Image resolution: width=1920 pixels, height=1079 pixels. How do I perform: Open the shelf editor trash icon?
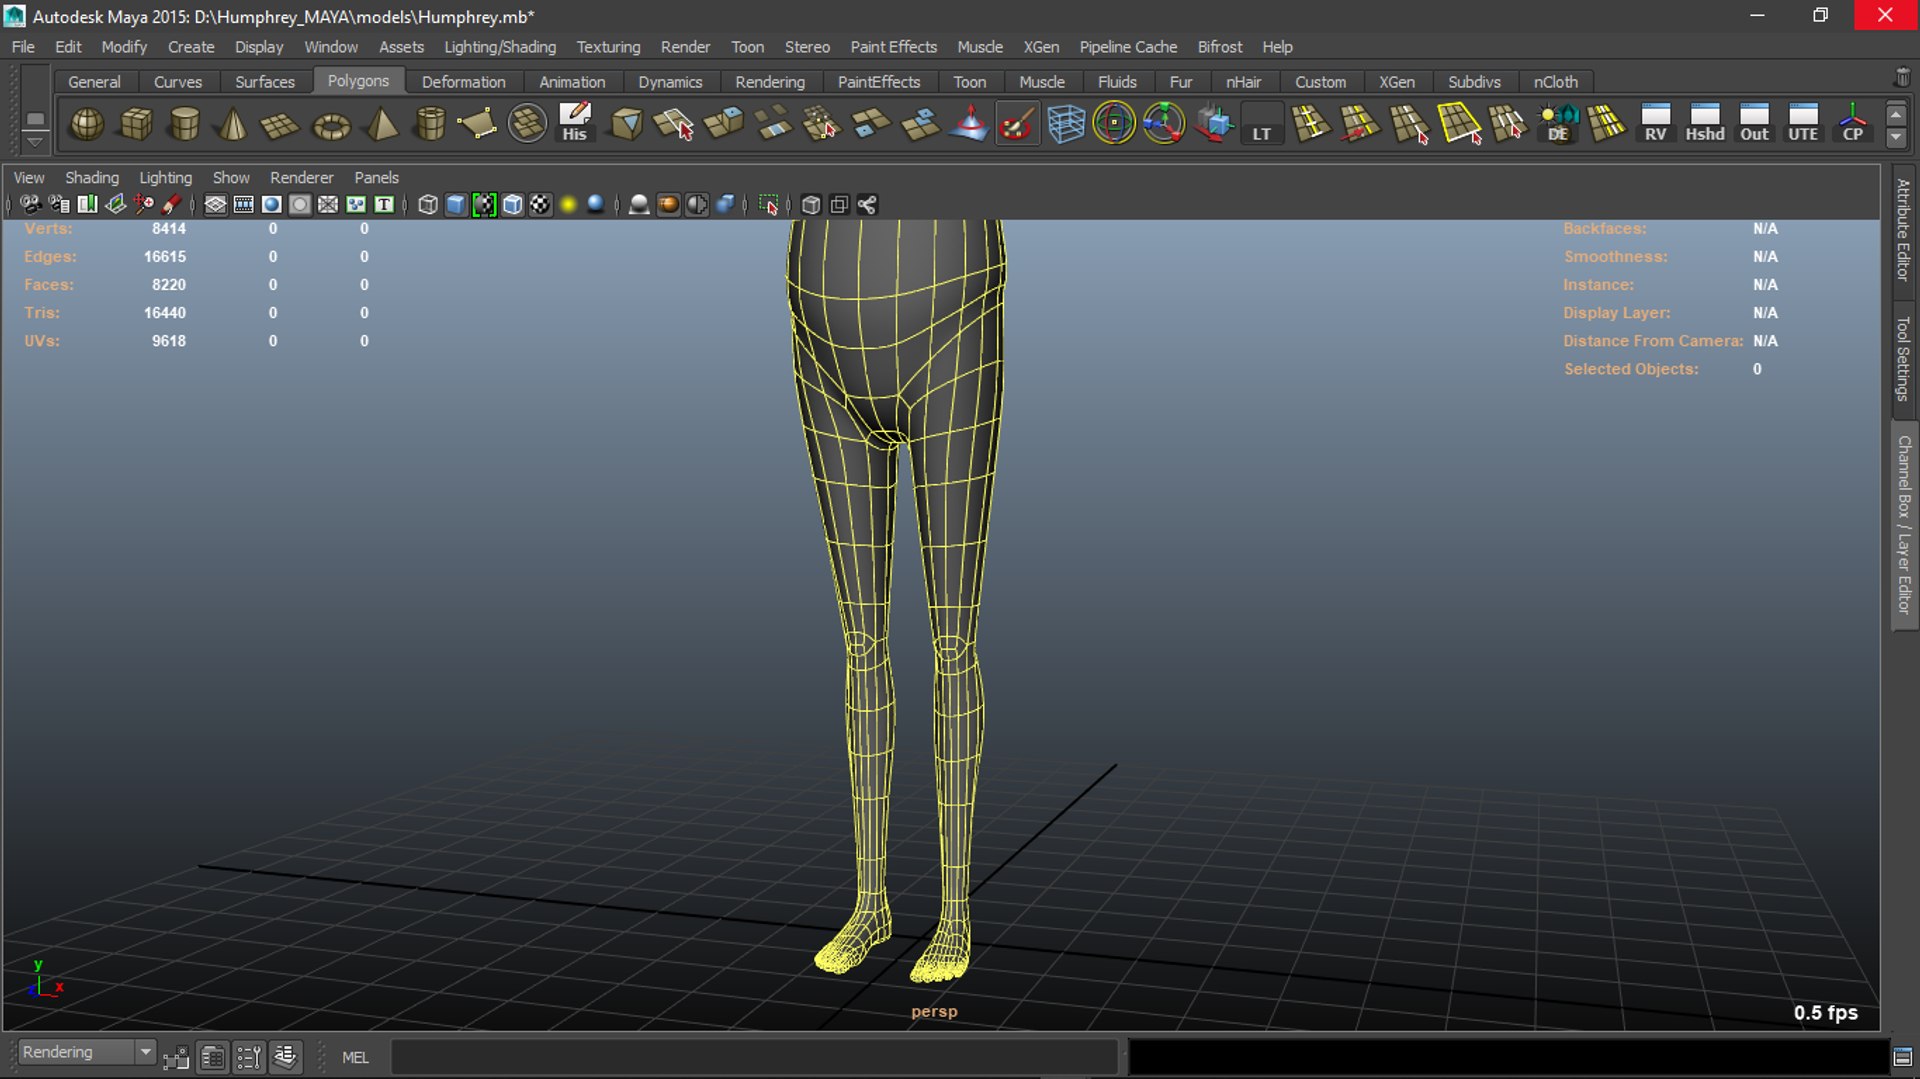coord(1902,78)
